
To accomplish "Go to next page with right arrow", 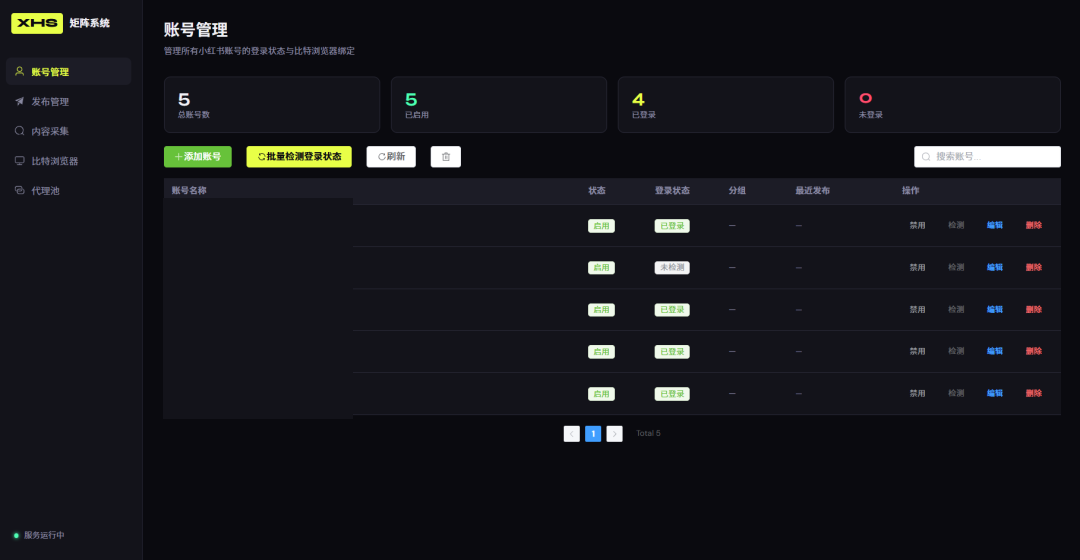I will tap(614, 433).
